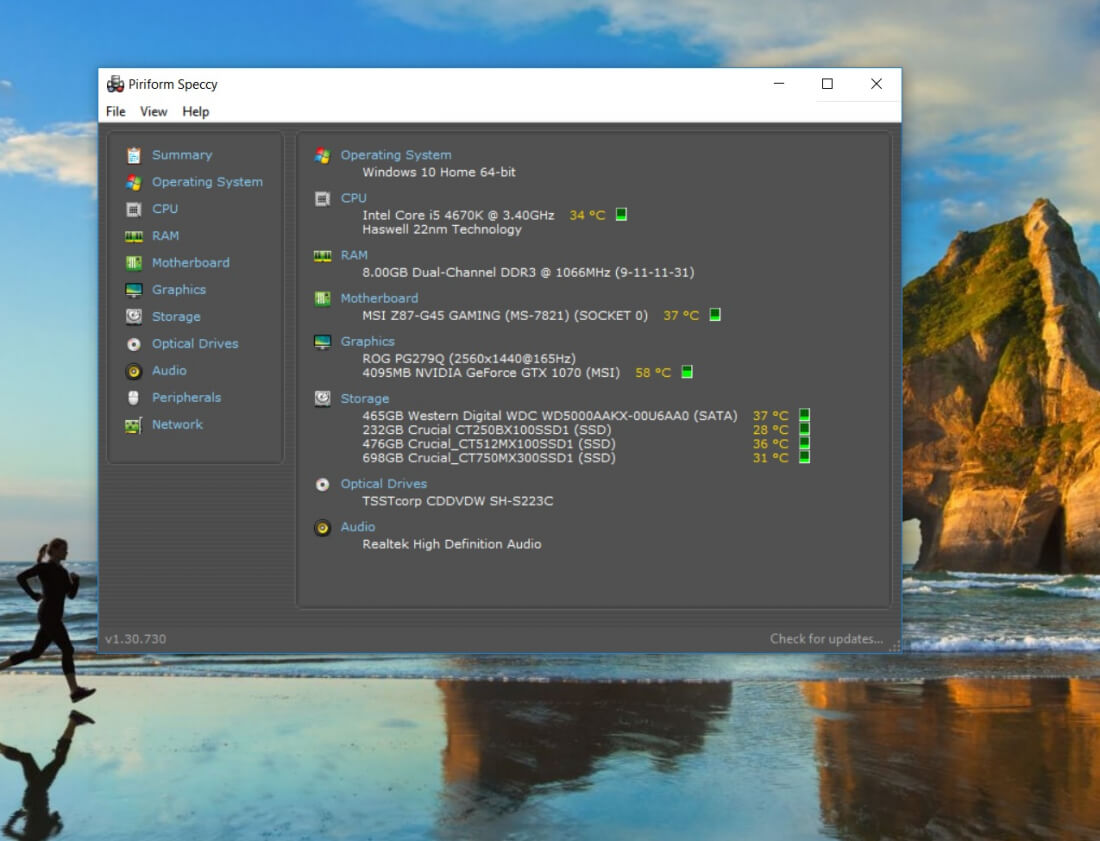1100x841 pixels.
Task: Click the Motherboard icon in sidebar
Action: [x=133, y=263]
